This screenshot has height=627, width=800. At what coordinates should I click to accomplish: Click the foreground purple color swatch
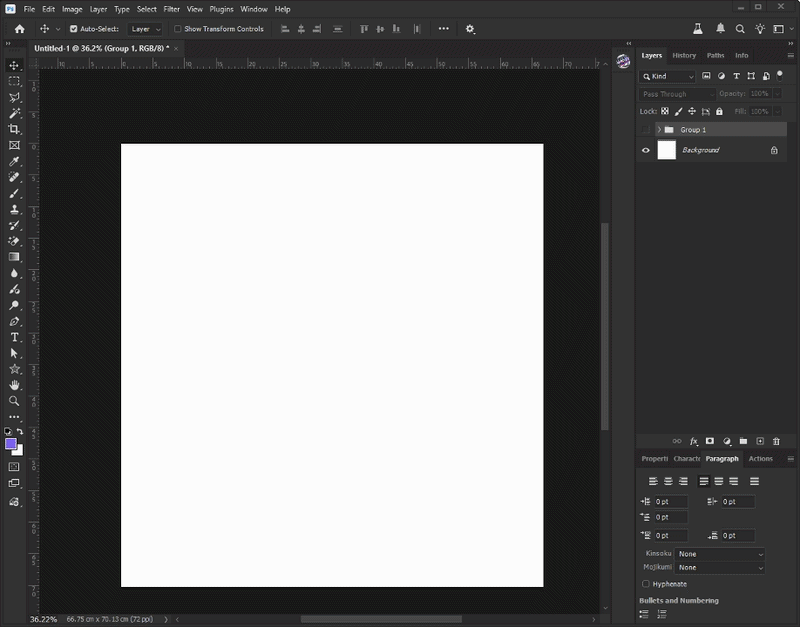pos(11,443)
